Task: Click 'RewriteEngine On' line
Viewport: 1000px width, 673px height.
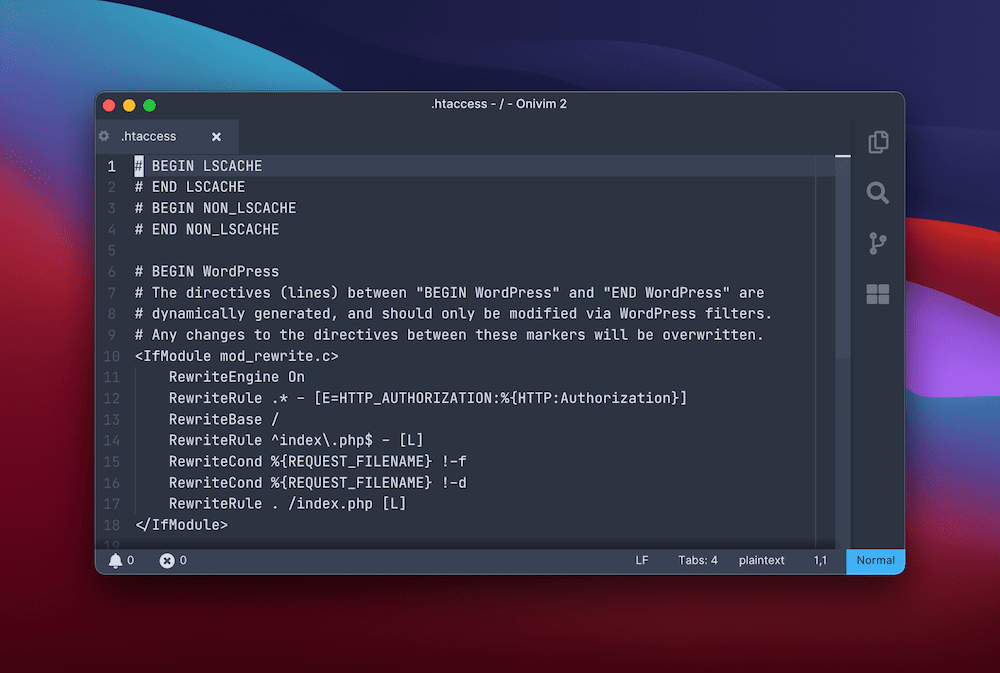Action: tap(237, 376)
